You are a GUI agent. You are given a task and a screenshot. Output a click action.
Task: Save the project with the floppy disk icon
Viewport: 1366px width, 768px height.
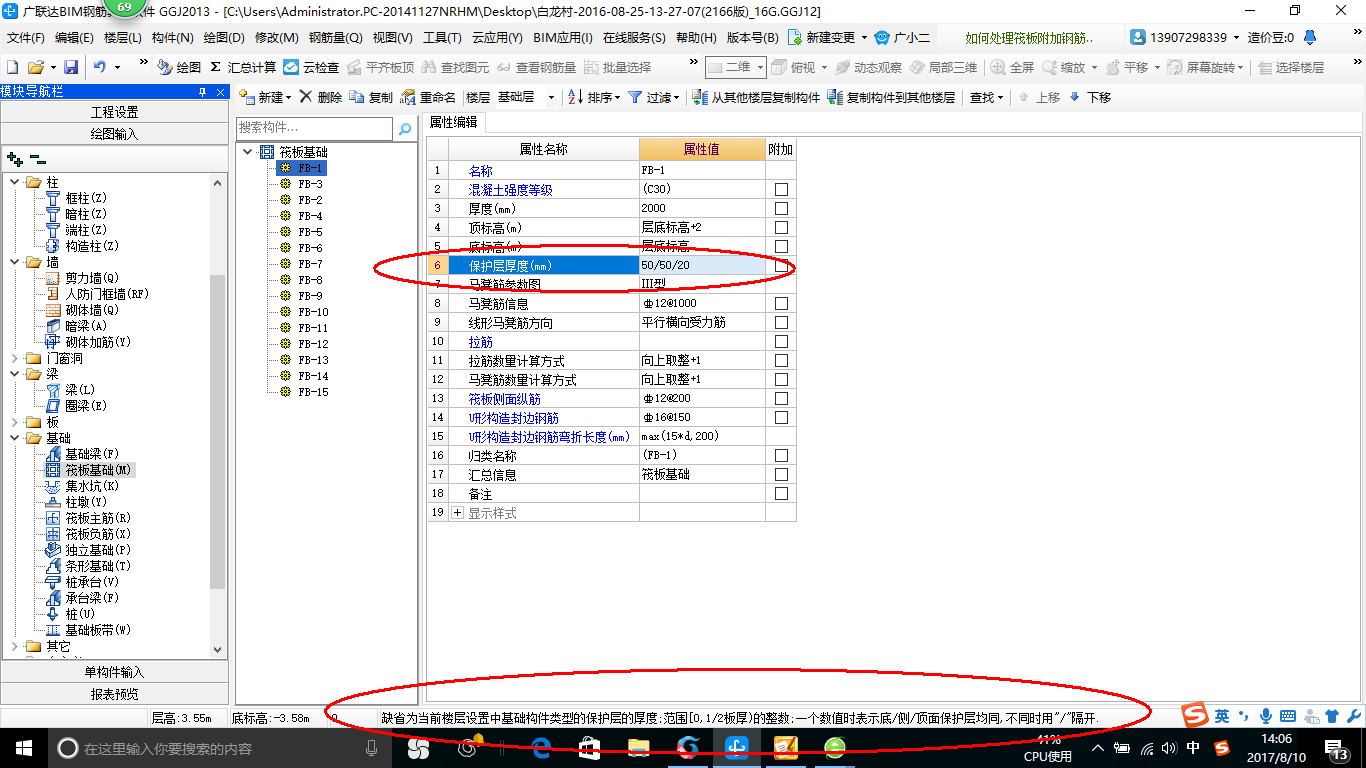71,67
